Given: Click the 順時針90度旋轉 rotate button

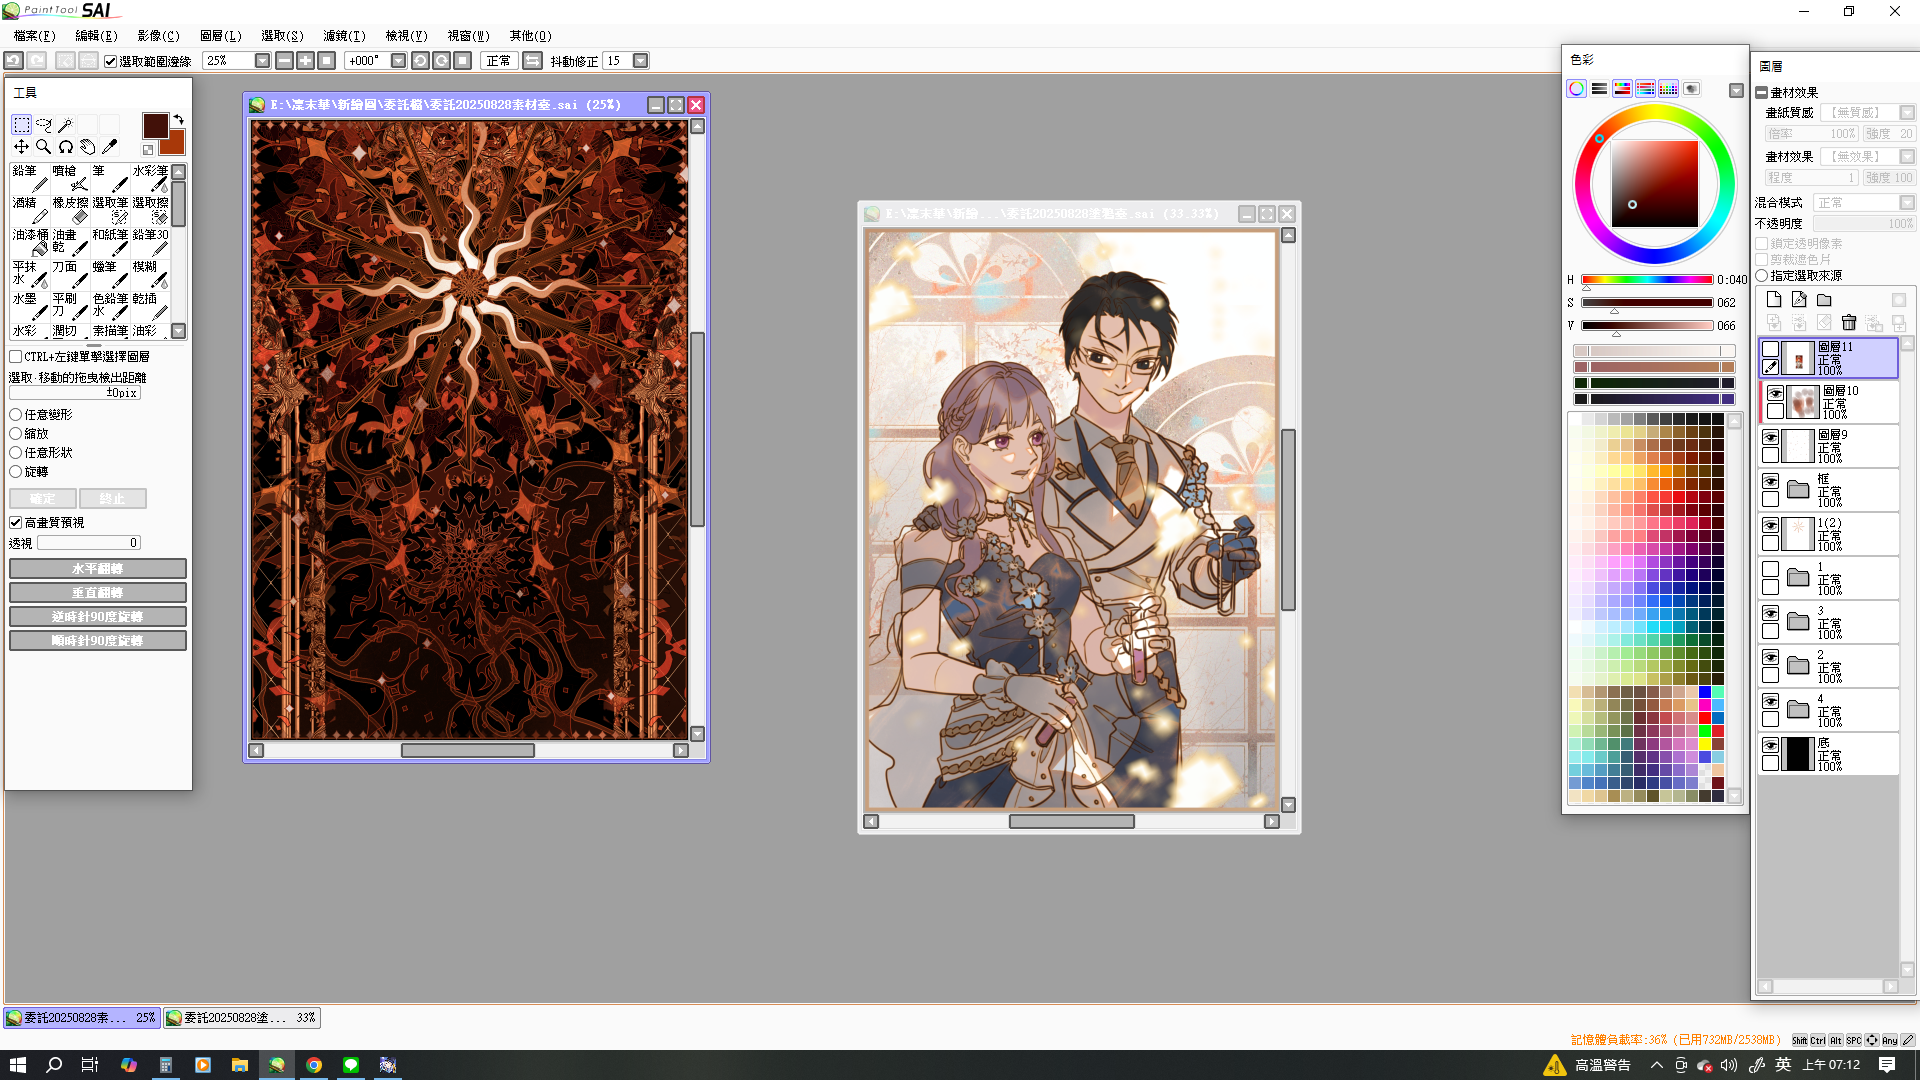Looking at the screenshot, I should (98, 641).
